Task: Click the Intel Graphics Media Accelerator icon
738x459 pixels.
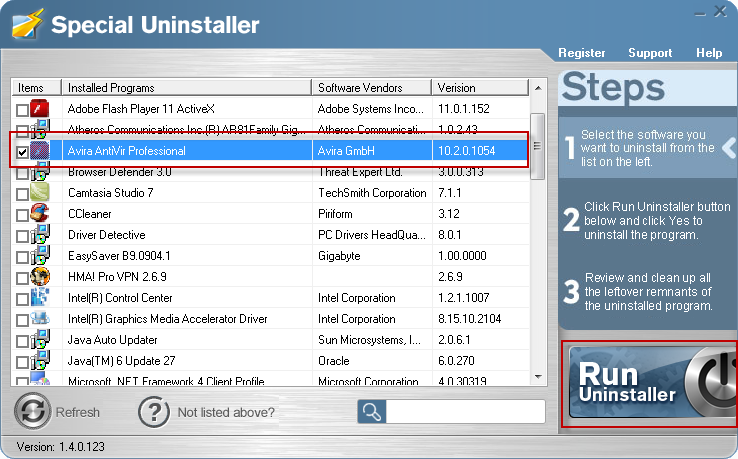Action: [x=40, y=318]
